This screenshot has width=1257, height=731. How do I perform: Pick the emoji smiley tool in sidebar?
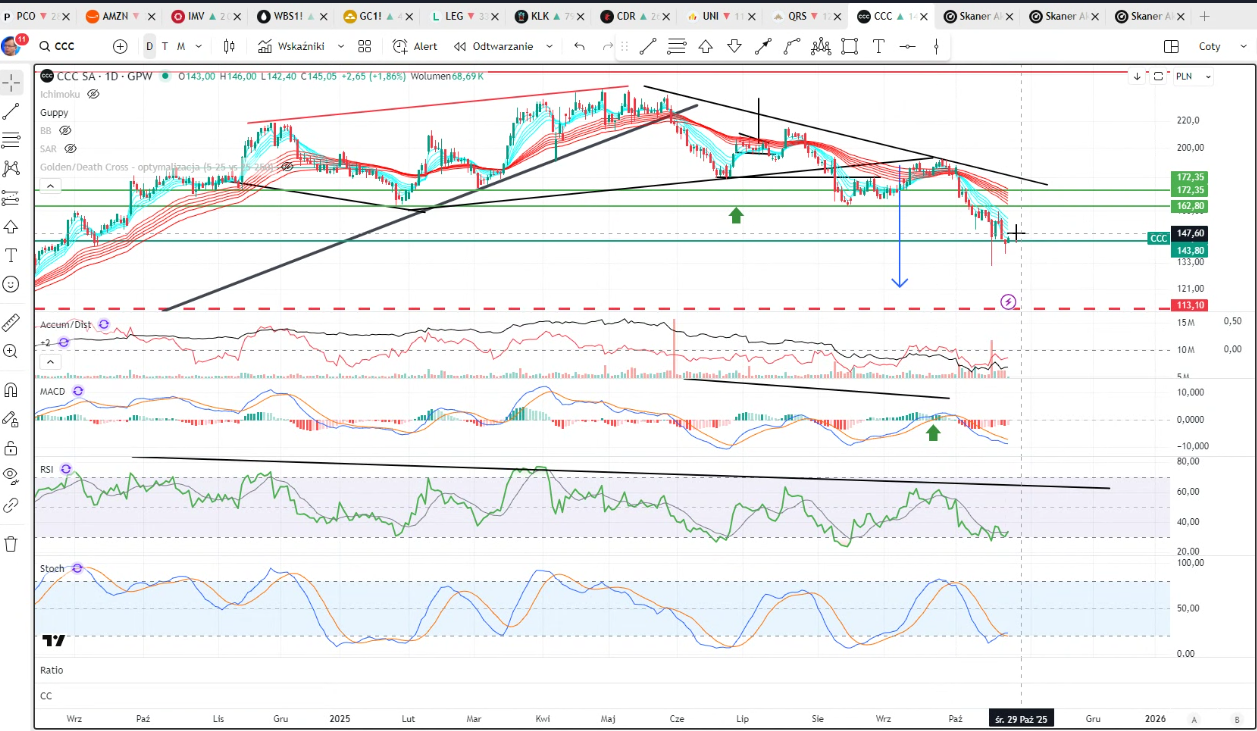click(11, 284)
